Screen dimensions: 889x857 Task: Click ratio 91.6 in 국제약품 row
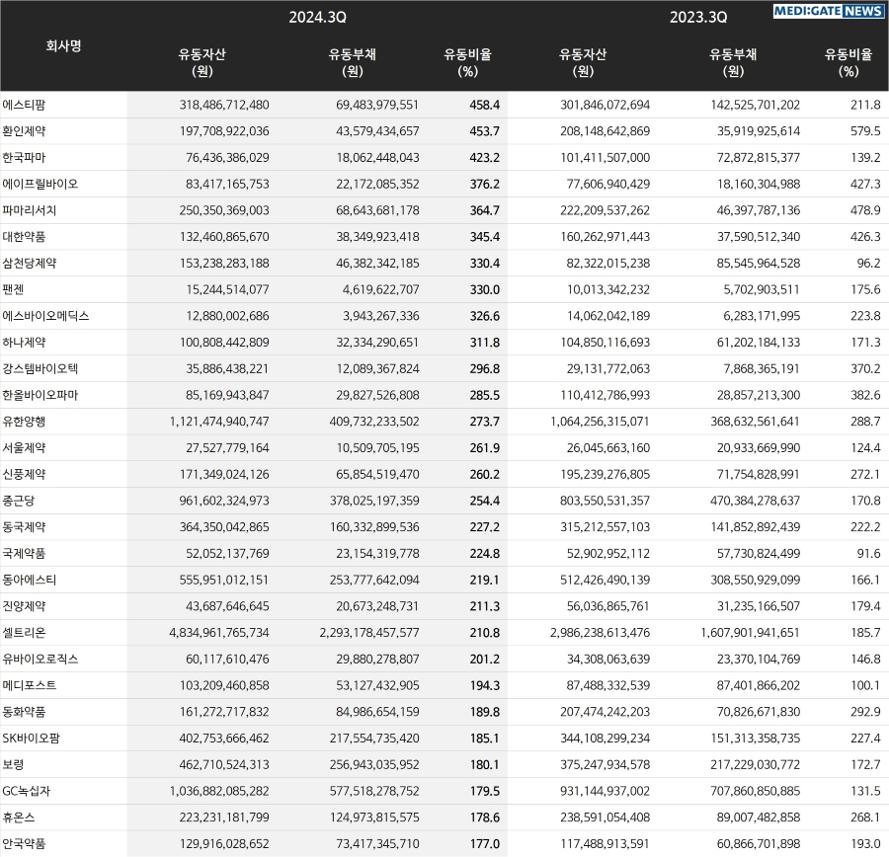click(869, 553)
